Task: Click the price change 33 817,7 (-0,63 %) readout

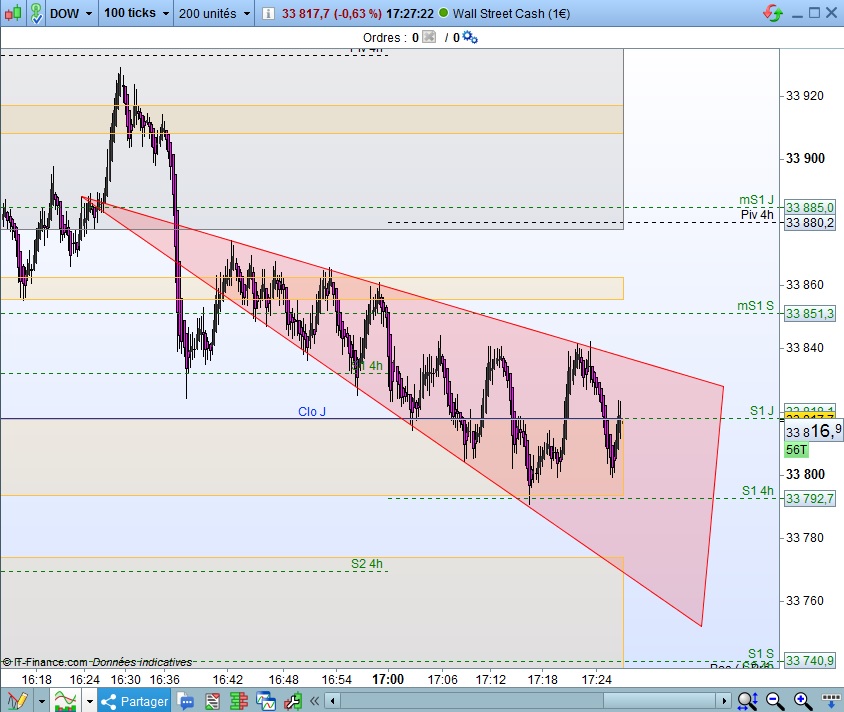Action: click(332, 13)
